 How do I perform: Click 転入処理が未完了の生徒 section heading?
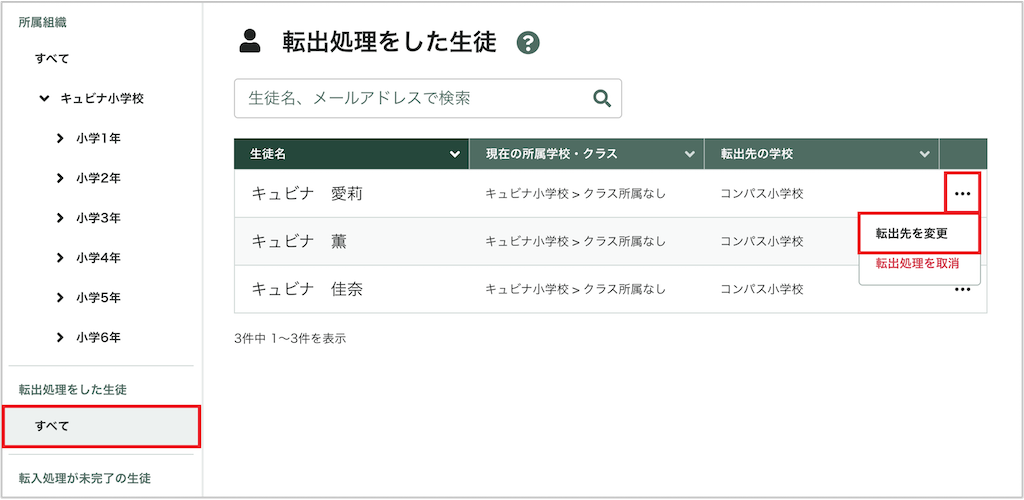[84, 478]
